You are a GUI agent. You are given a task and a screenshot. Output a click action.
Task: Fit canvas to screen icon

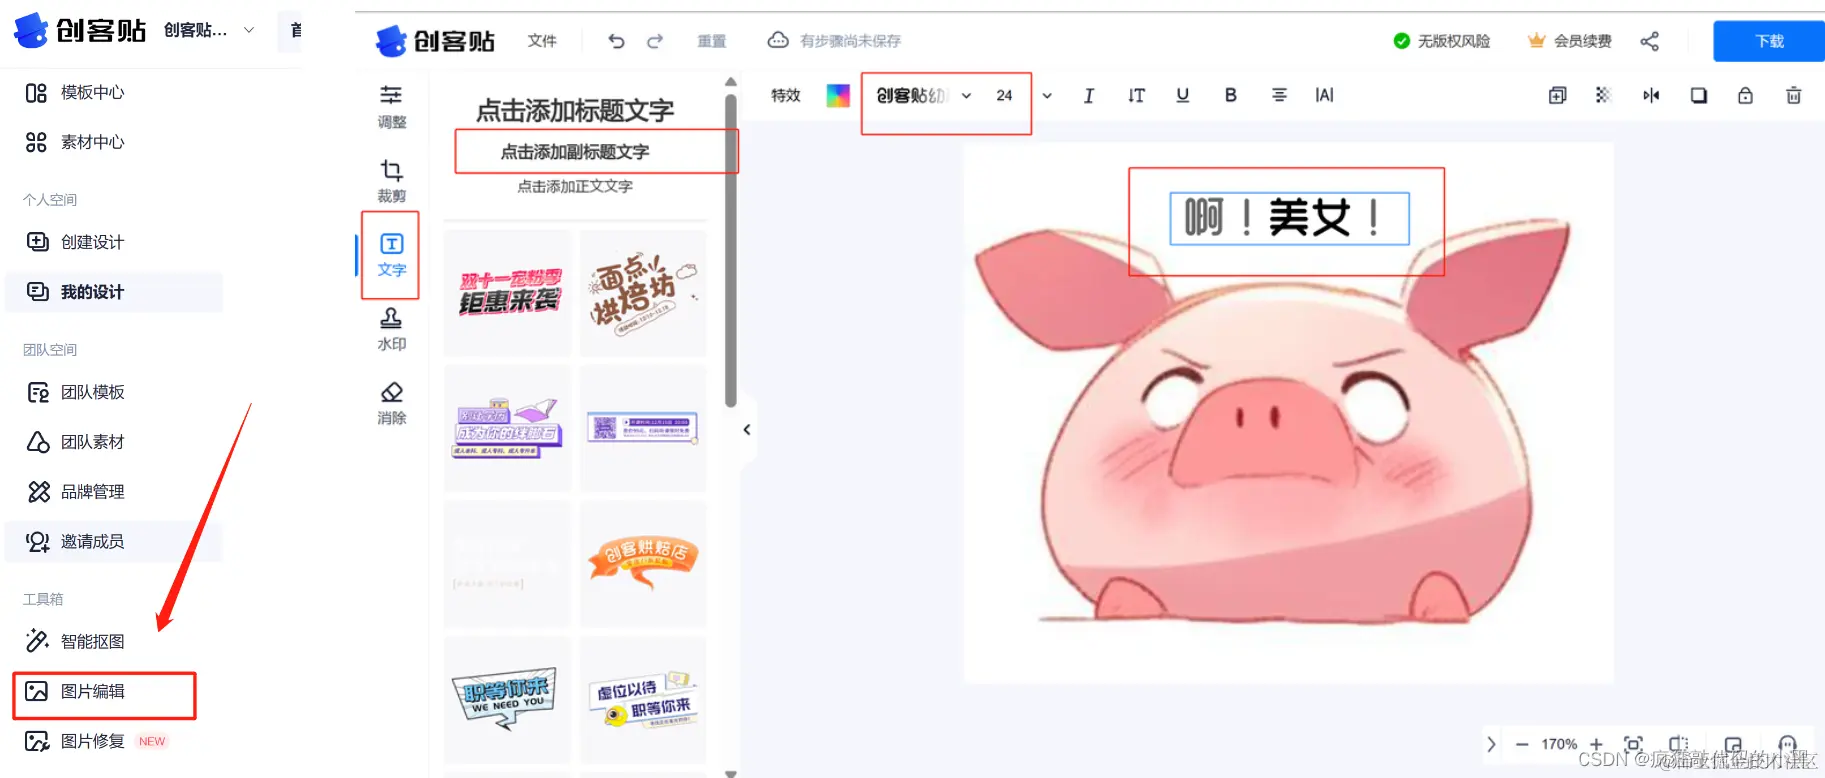pyautogui.click(x=1633, y=744)
